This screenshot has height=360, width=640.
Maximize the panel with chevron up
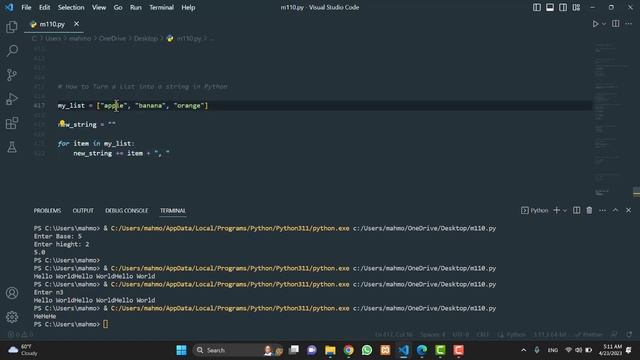(616, 210)
